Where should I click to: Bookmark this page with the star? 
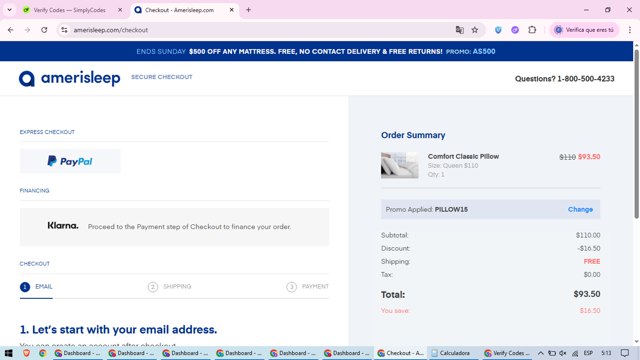475,30
